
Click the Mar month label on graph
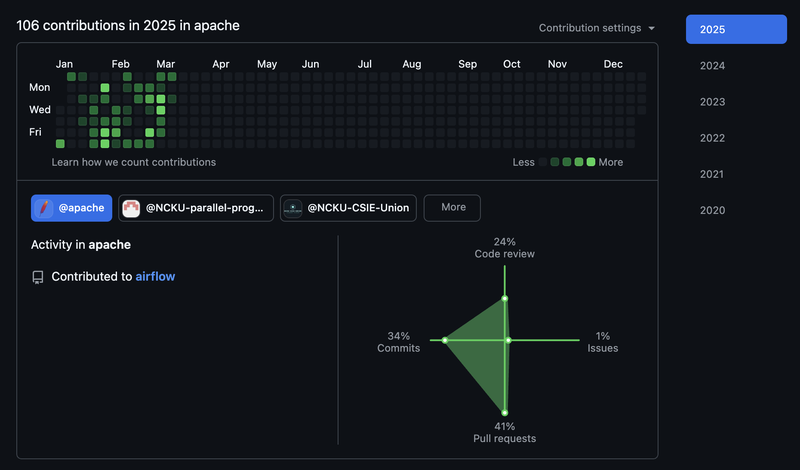pos(165,64)
